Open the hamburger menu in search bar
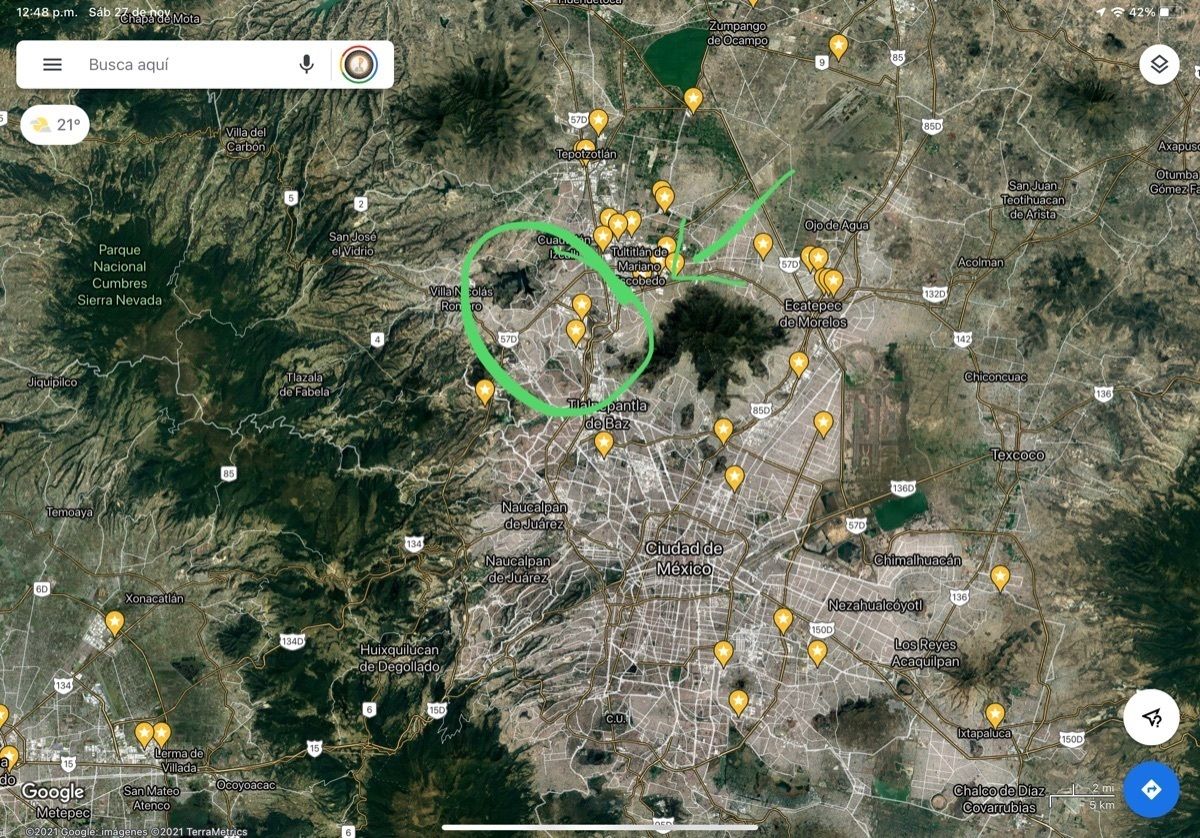 [x=52, y=65]
